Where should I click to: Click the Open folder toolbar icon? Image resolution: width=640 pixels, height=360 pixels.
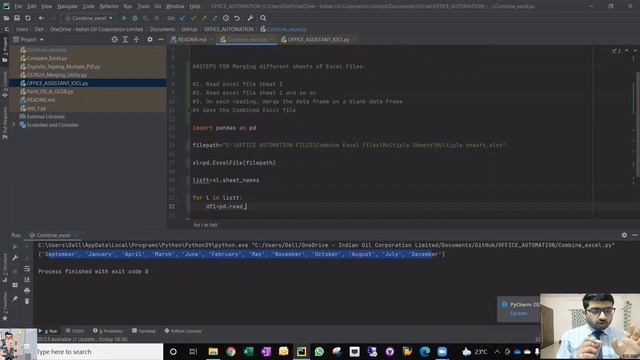tap(6, 18)
